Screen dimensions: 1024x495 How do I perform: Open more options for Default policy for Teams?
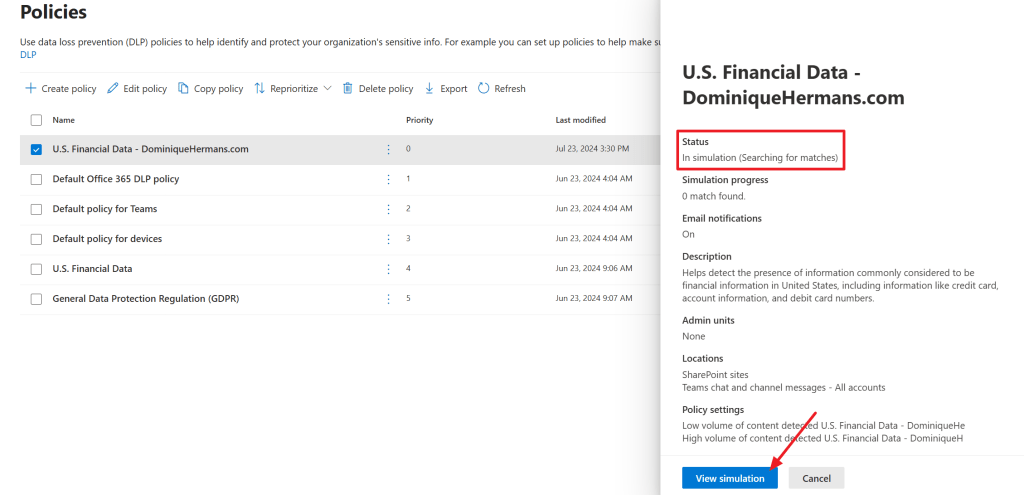pyautogui.click(x=389, y=209)
